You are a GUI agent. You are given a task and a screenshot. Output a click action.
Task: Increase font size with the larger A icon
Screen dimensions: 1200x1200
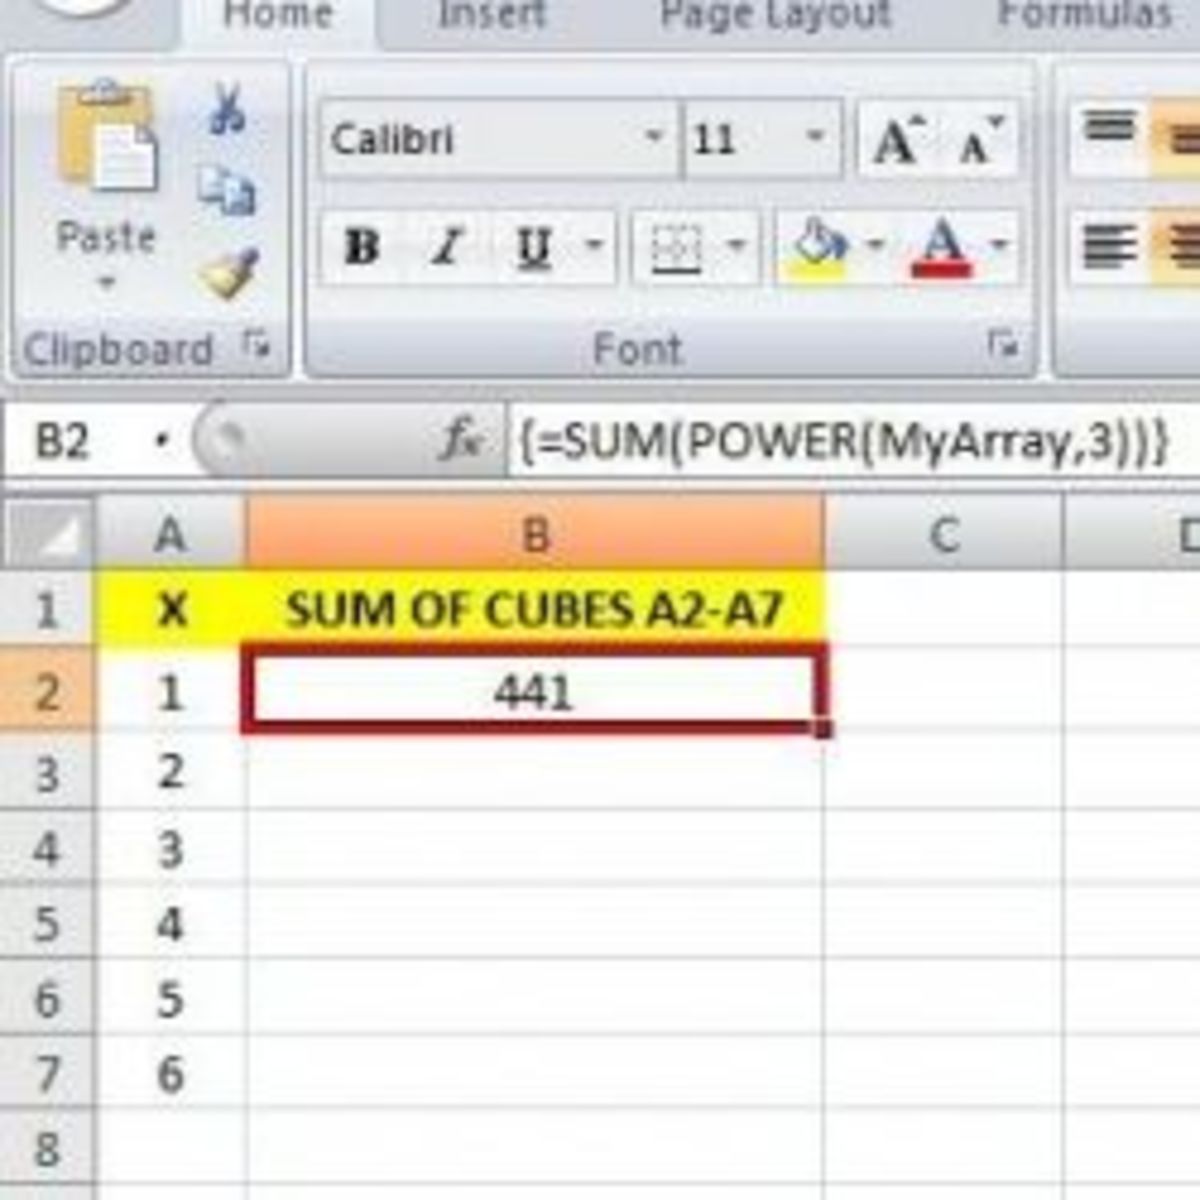tap(900, 140)
